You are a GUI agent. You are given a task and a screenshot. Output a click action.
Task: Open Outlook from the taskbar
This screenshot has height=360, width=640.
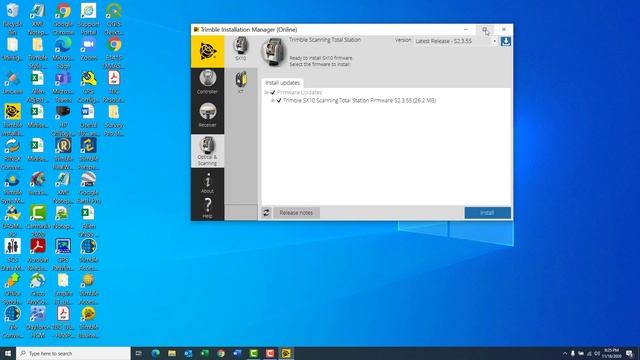click(188, 353)
